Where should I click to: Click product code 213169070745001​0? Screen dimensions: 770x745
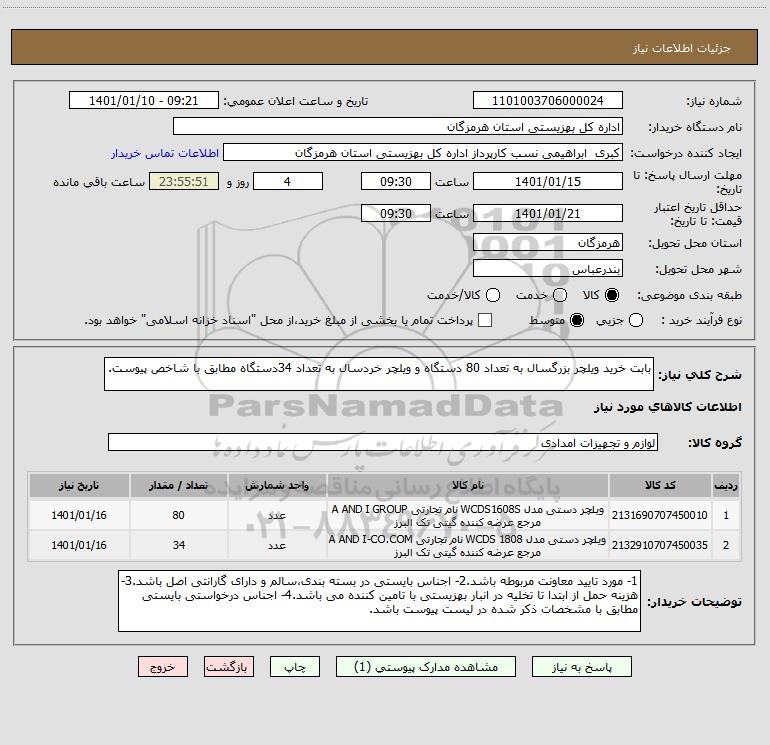(660, 515)
